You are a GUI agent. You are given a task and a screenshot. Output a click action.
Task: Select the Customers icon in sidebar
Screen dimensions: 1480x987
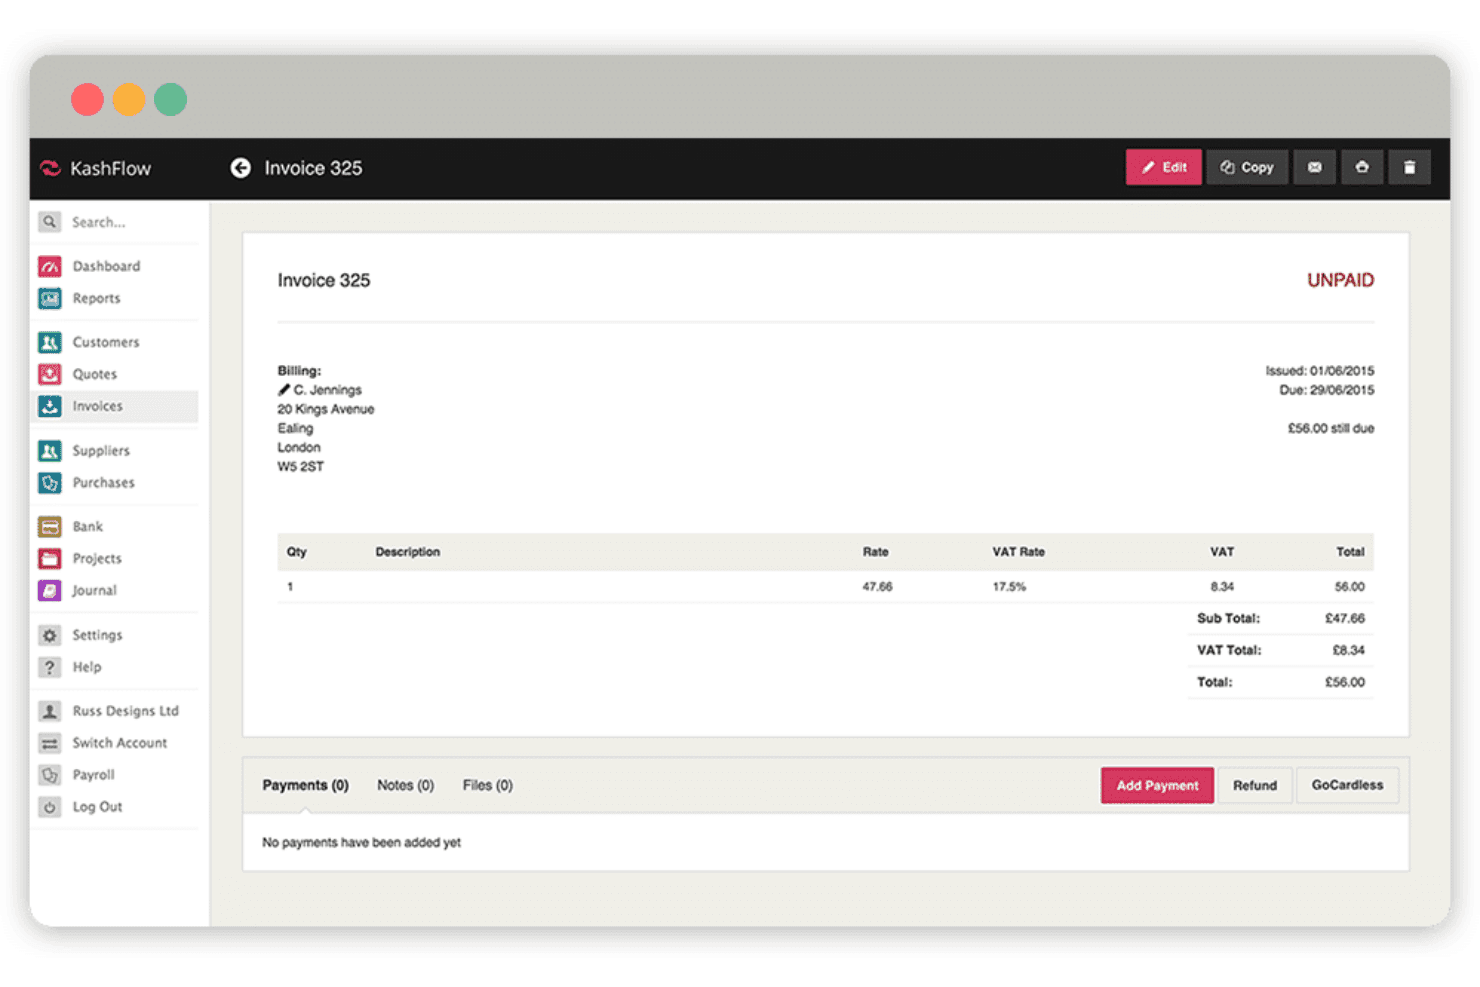pos(50,342)
